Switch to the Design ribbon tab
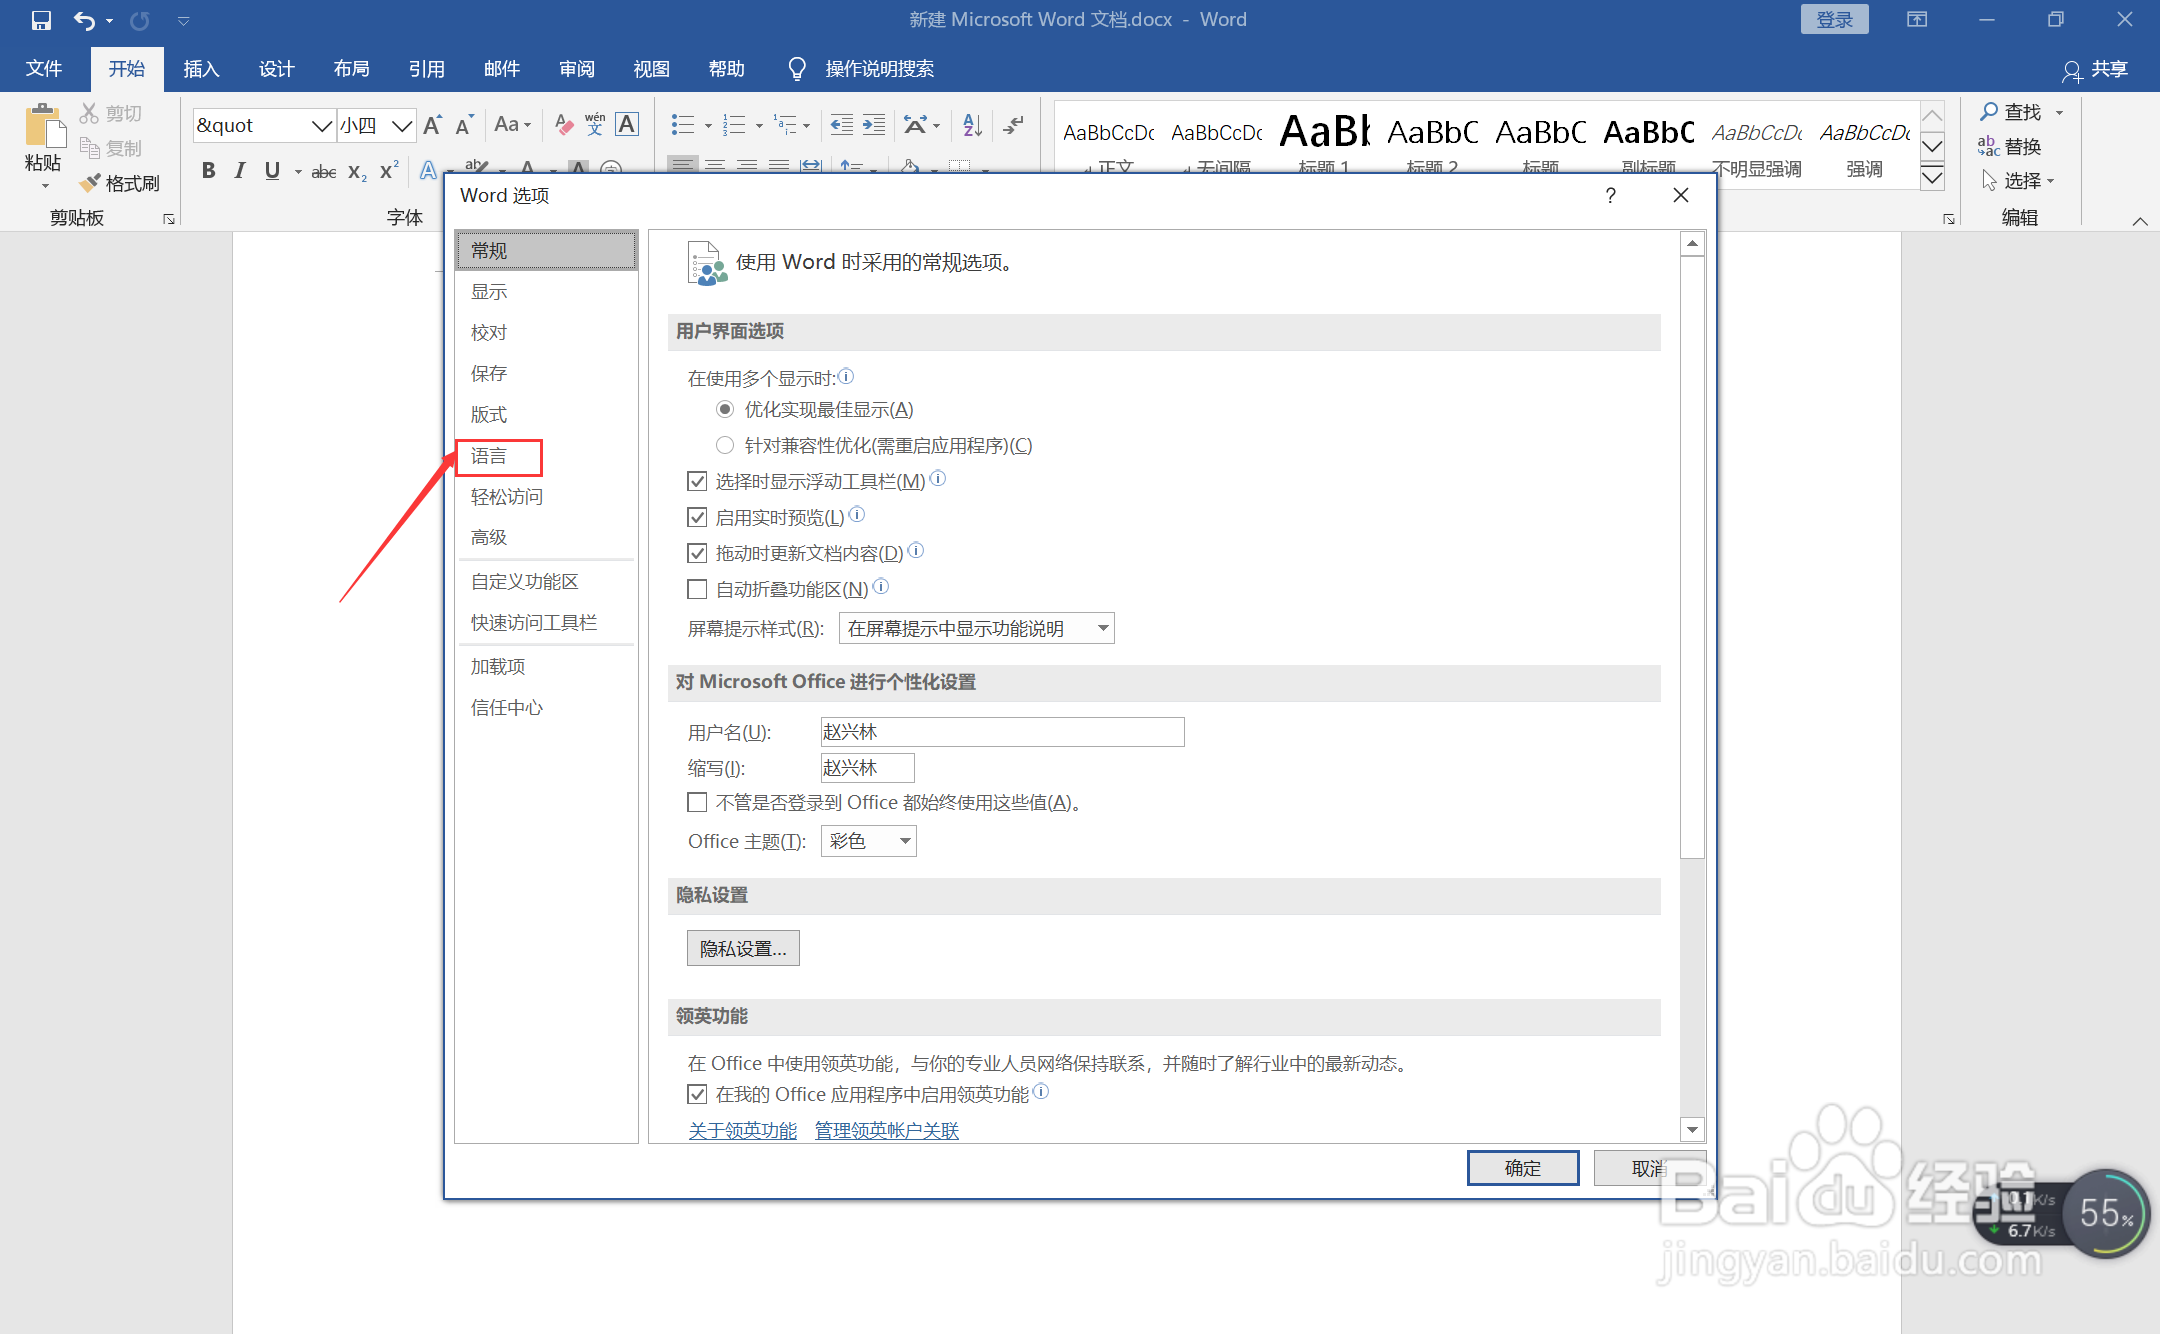Screen dimensions: 2160x1334 [276, 69]
